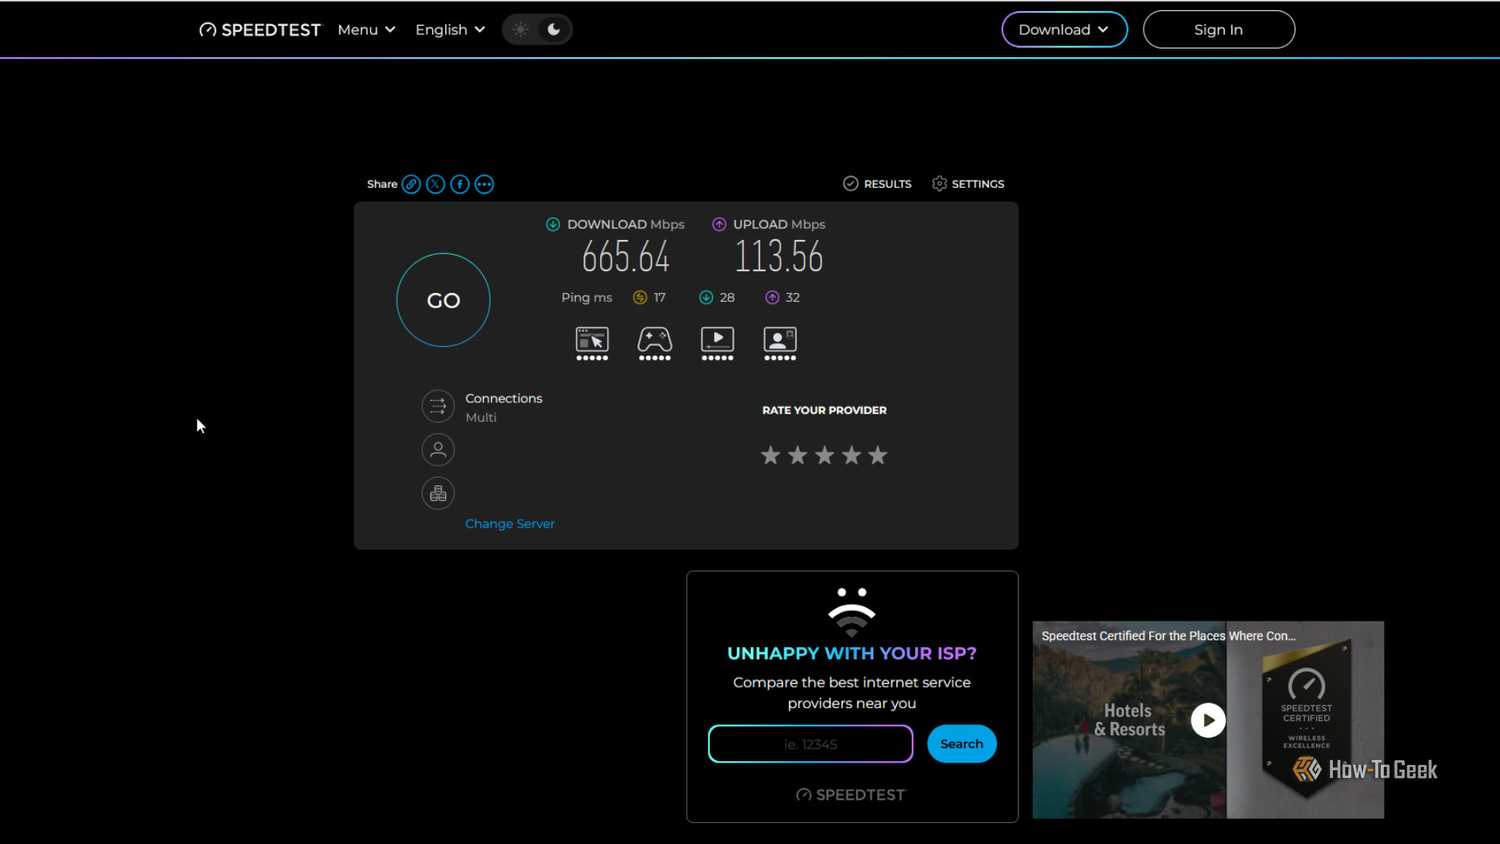Click the server building icon

pos(438,493)
